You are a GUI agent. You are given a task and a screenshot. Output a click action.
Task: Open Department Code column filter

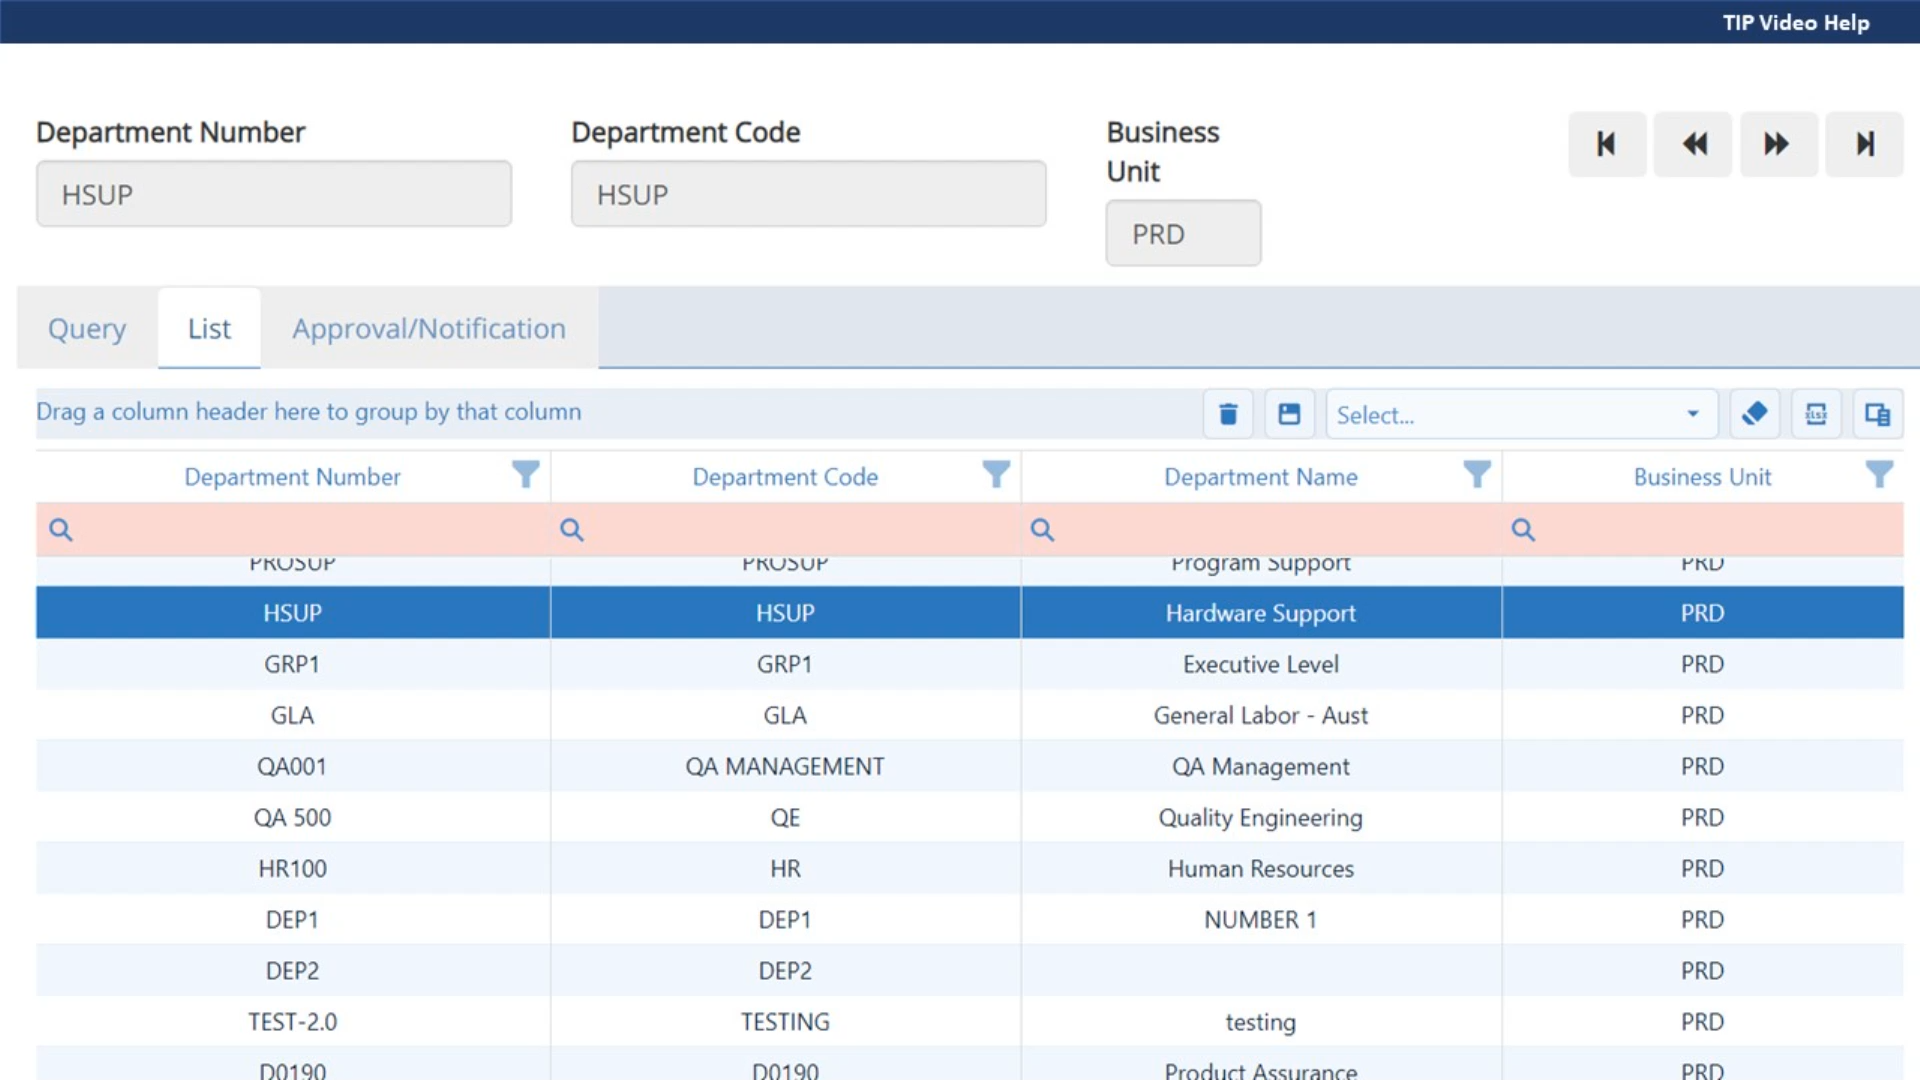[995, 474]
